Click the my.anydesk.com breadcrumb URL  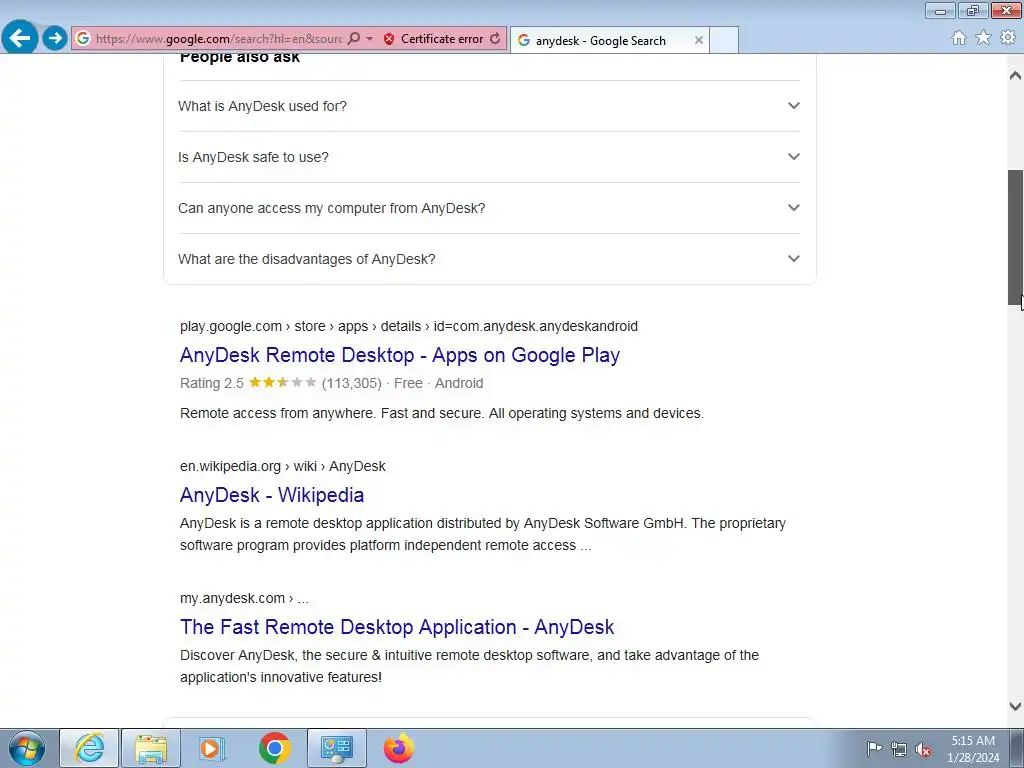click(x=244, y=598)
